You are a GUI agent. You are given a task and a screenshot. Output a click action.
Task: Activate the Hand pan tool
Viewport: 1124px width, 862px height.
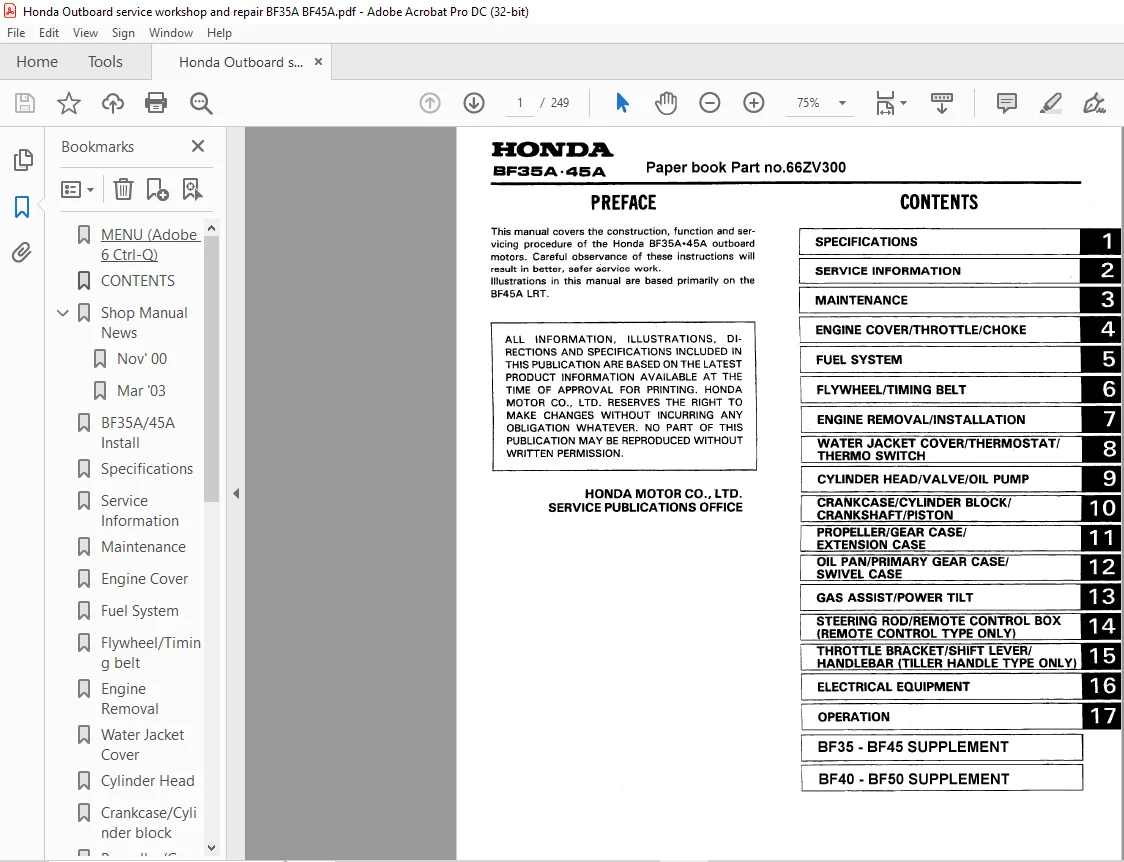666,103
